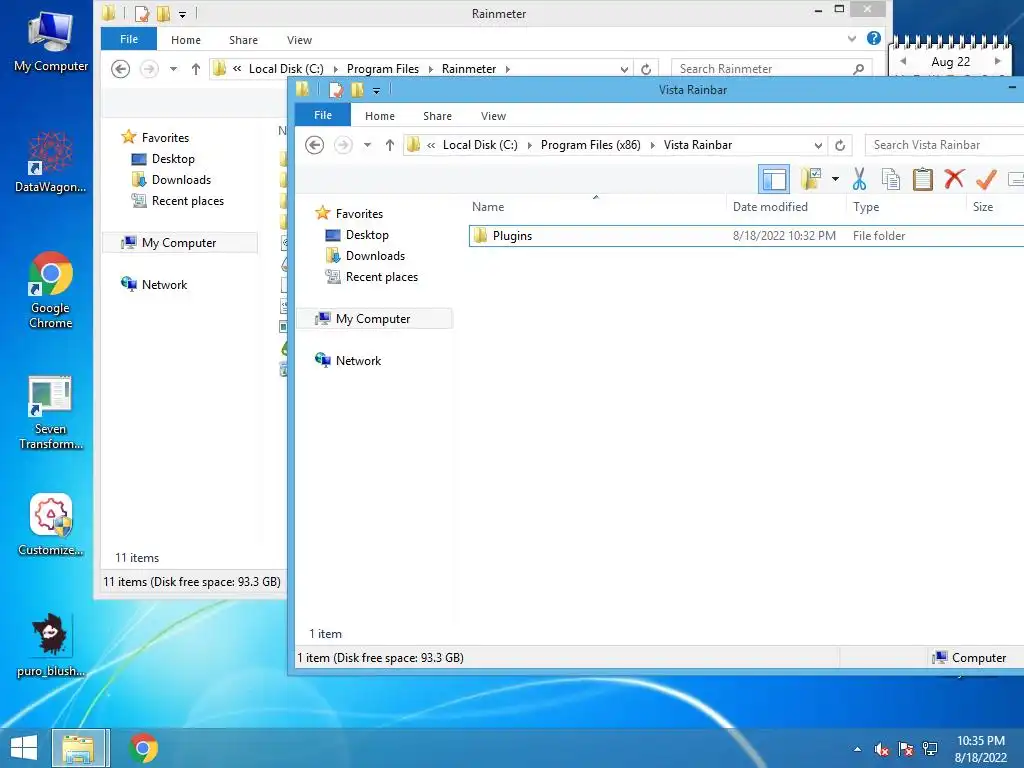Open Google Chrome desktop shortcut
The image size is (1024, 768).
[50, 290]
